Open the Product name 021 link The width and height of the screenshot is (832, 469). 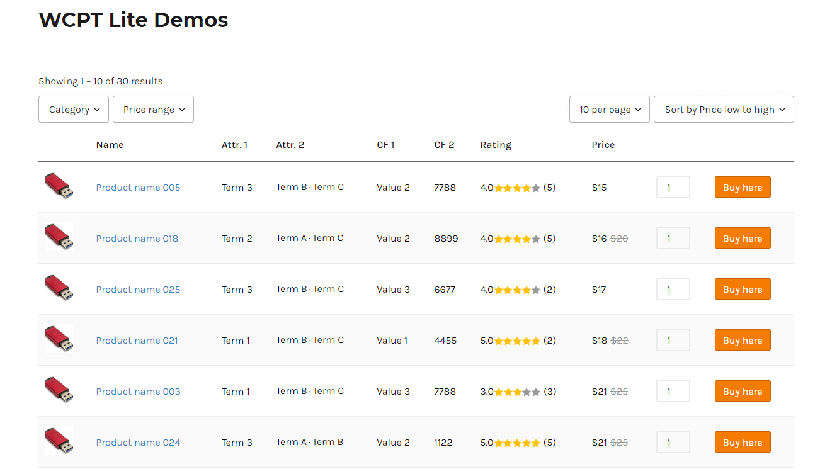[x=137, y=340]
